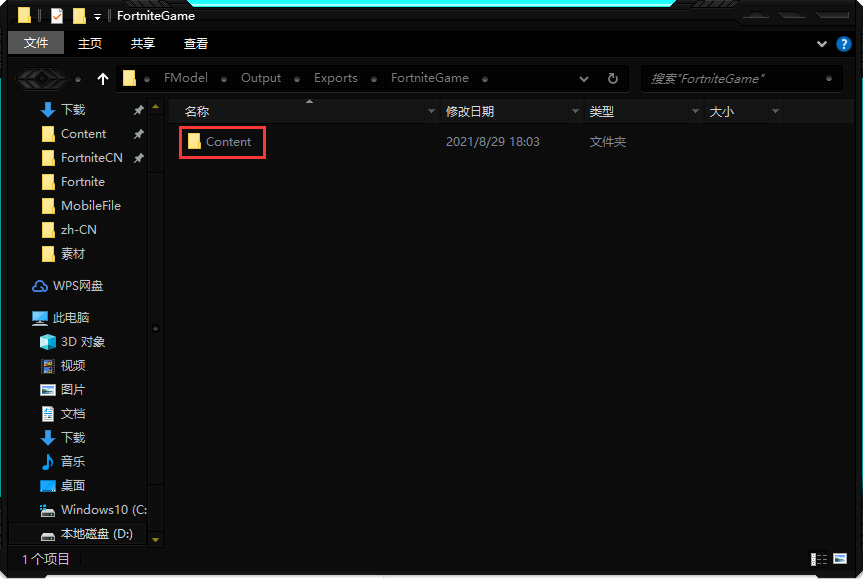Refresh the current folder view
Viewport: 863px width, 579px height.
pyautogui.click(x=613, y=79)
